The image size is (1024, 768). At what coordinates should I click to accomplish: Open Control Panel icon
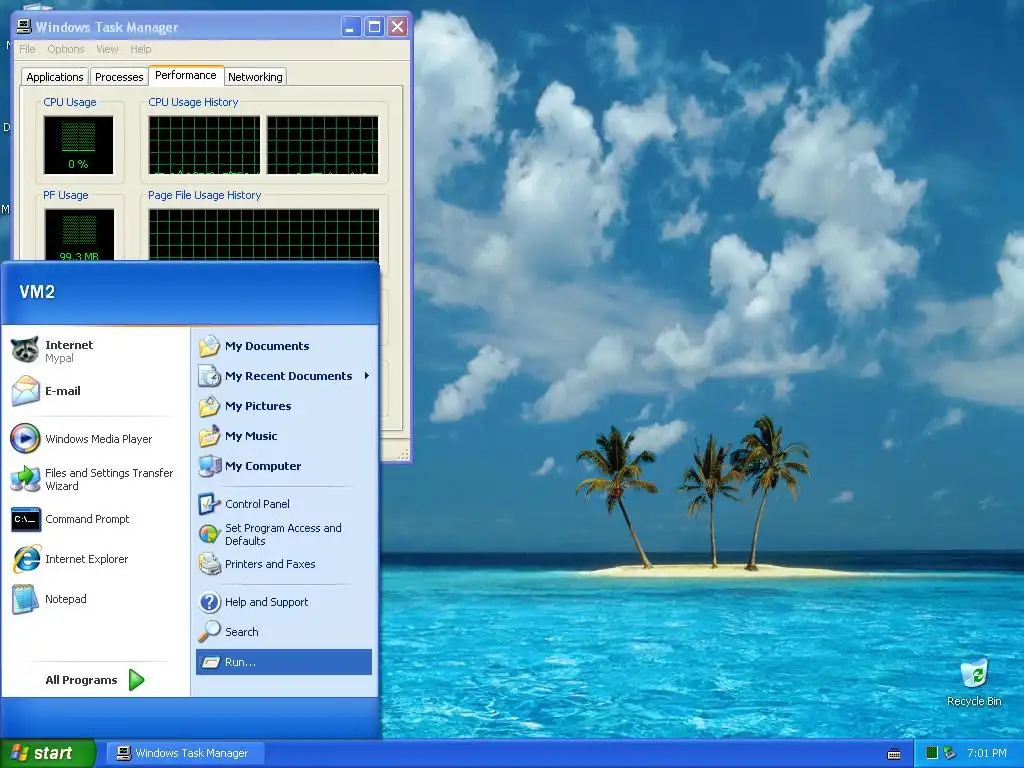pos(209,504)
